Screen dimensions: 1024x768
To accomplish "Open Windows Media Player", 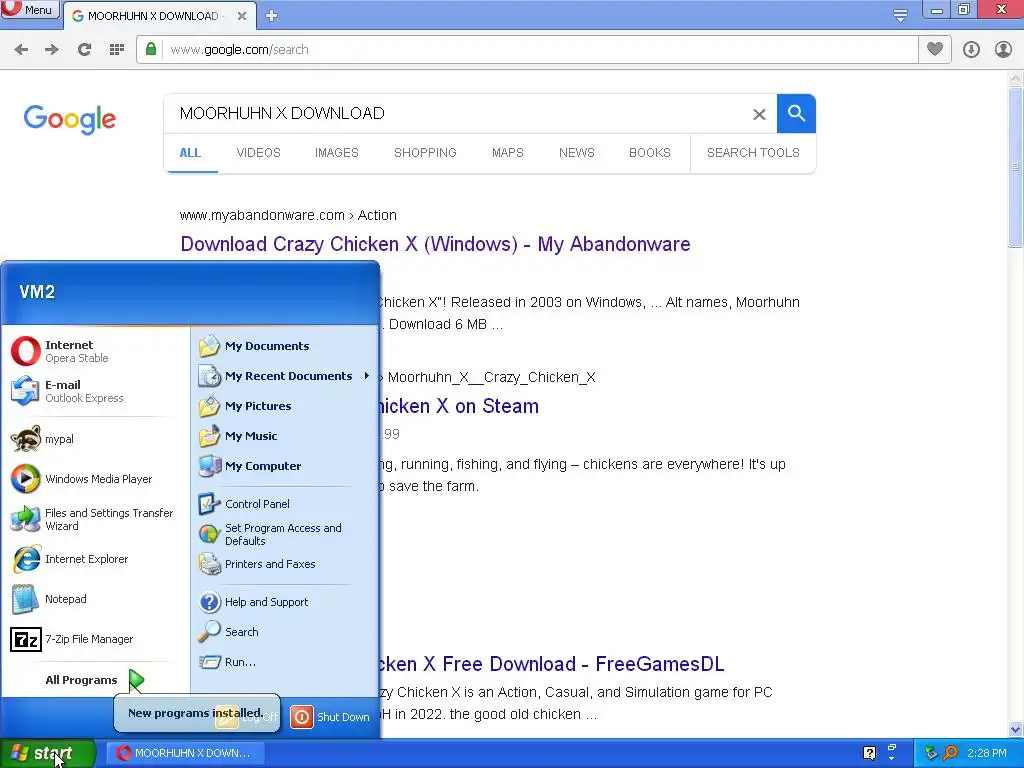I will coord(96,479).
